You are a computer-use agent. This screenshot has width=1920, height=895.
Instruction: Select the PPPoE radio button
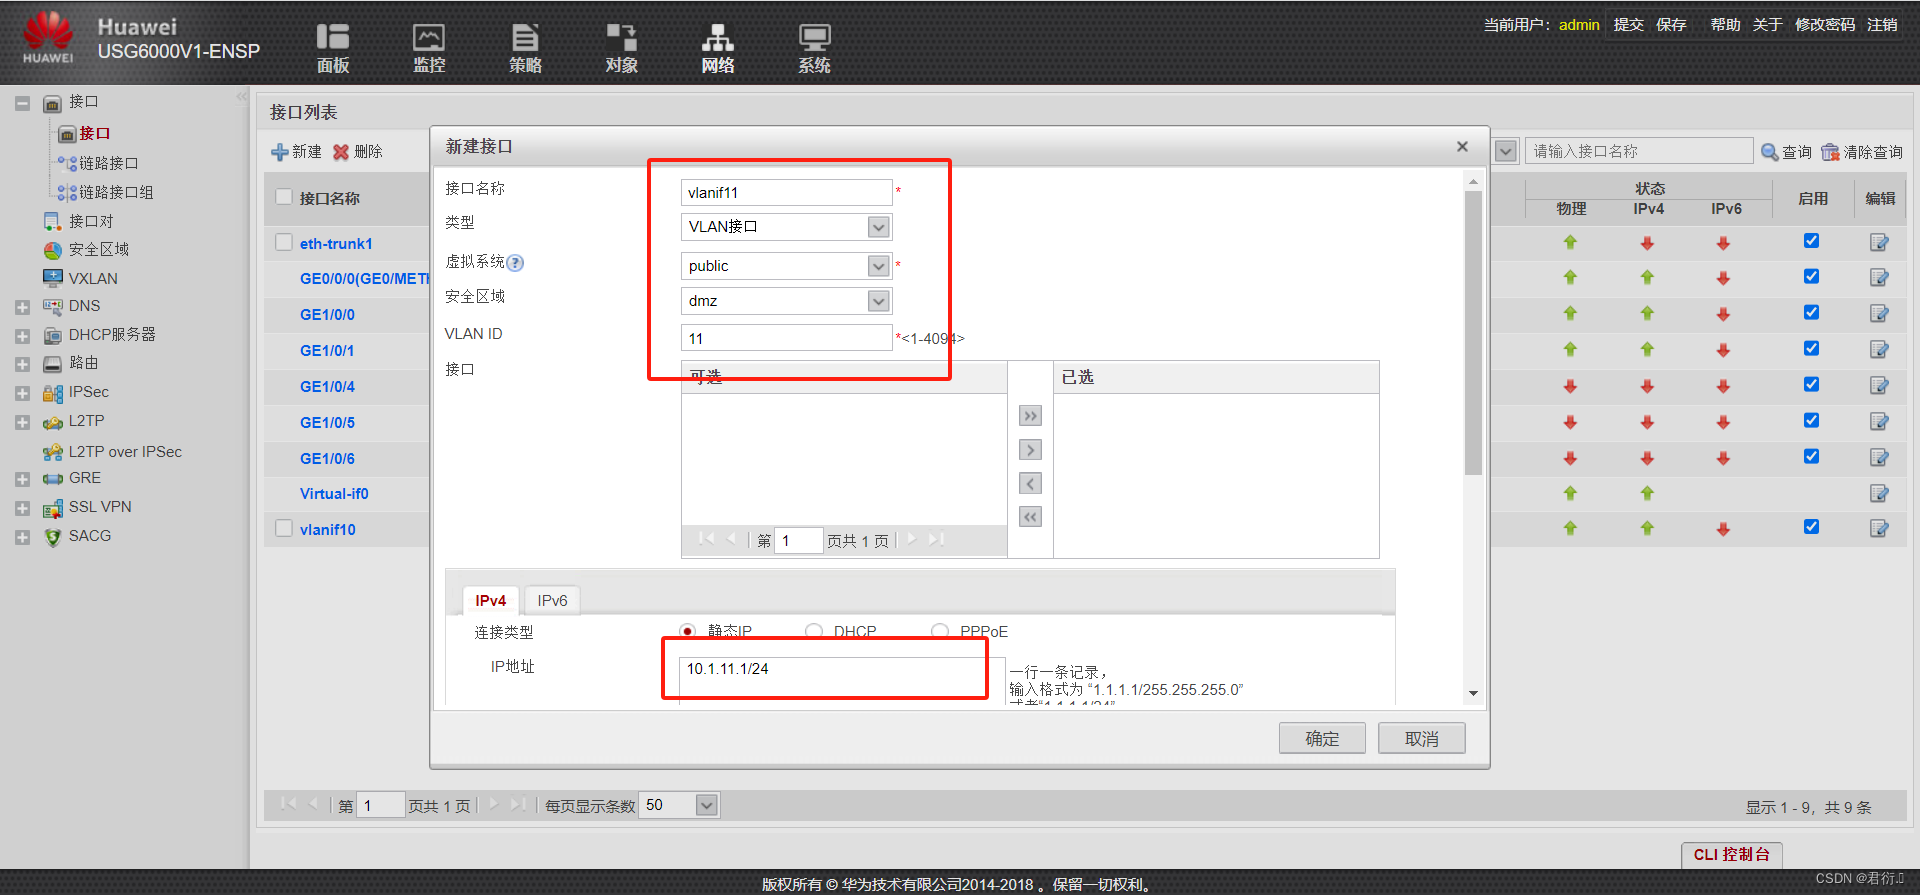939,631
